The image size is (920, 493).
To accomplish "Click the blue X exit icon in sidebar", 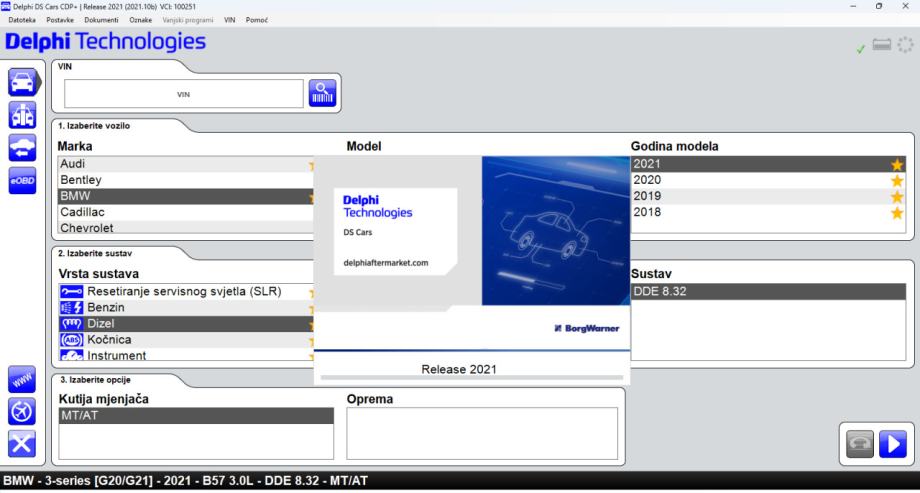I will click(x=22, y=445).
